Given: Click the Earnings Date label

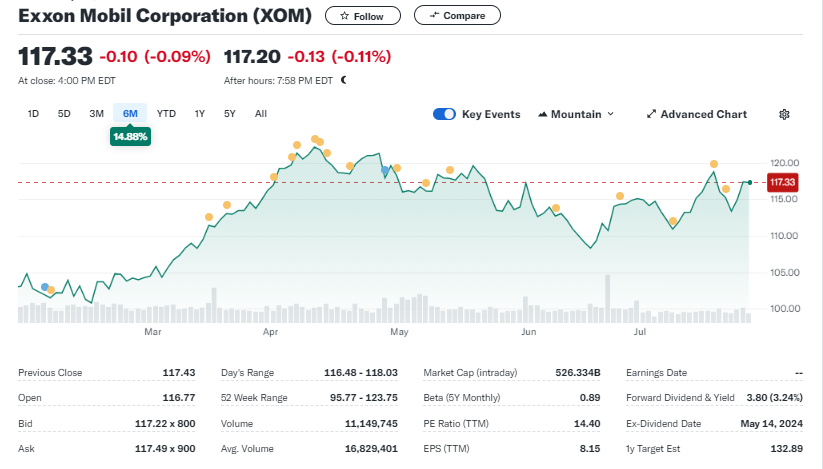Looking at the screenshot, I should click(x=656, y=372).
